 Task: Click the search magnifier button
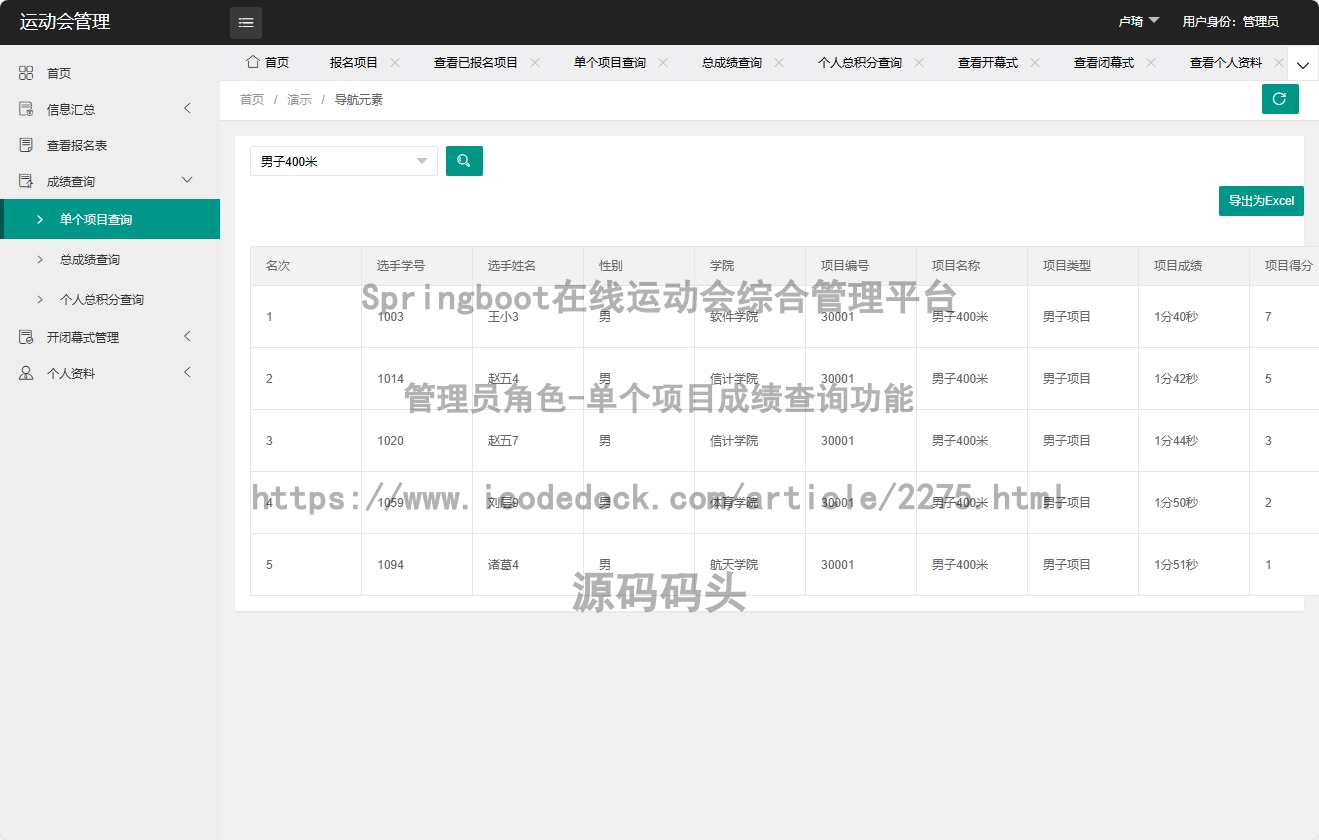(464, 161)
